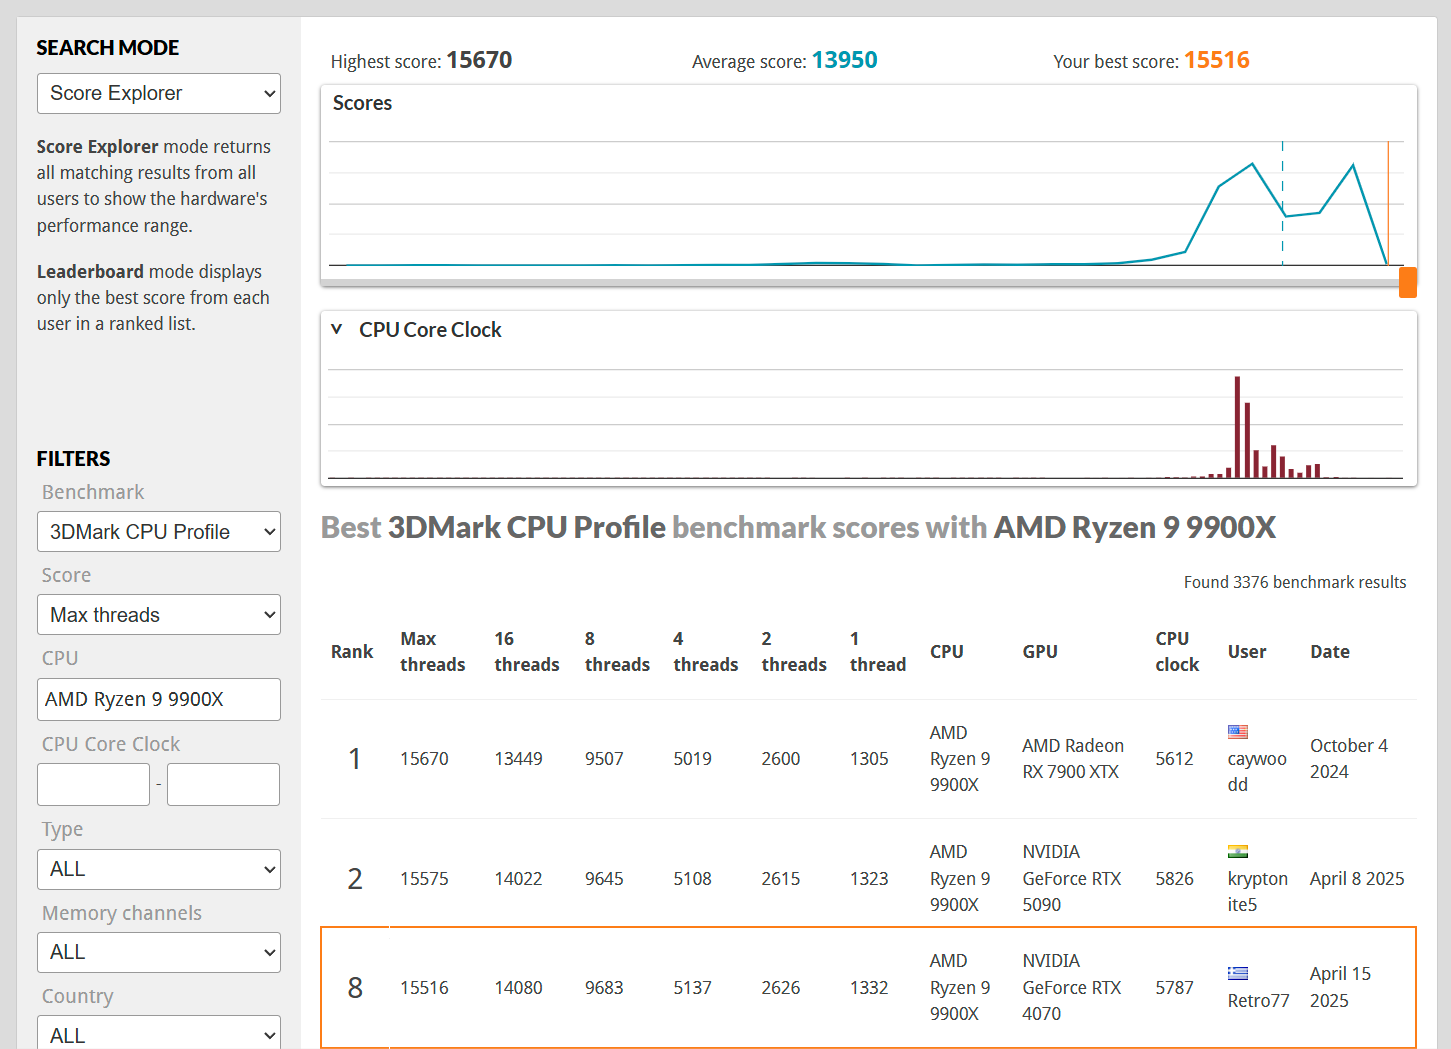This screenshot has height=1049, width=1451.
Task: Open user Retro77 profile link
Action: click(x=1258, y=1000)
